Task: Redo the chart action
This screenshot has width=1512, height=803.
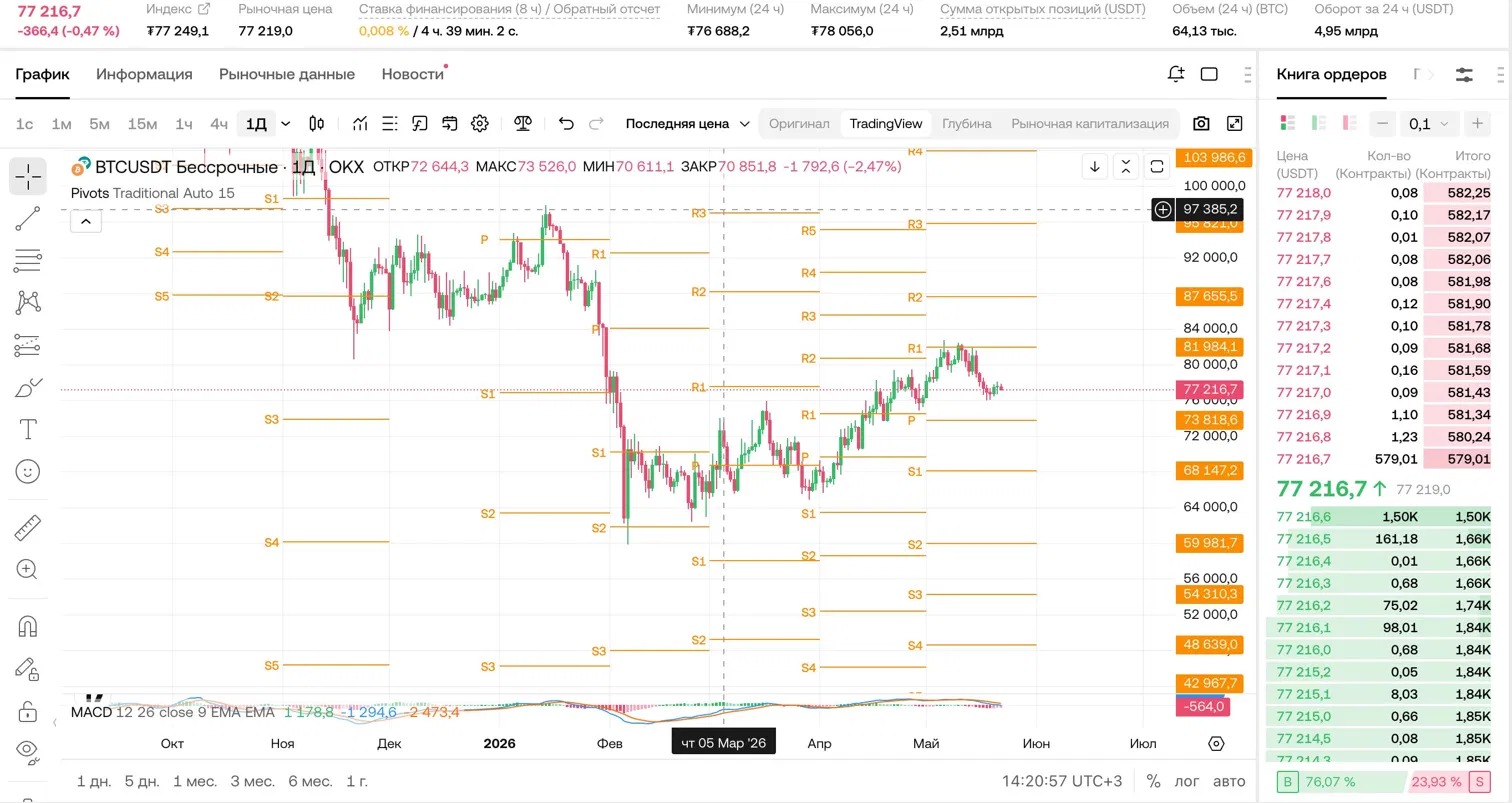Action: (596, 124)
